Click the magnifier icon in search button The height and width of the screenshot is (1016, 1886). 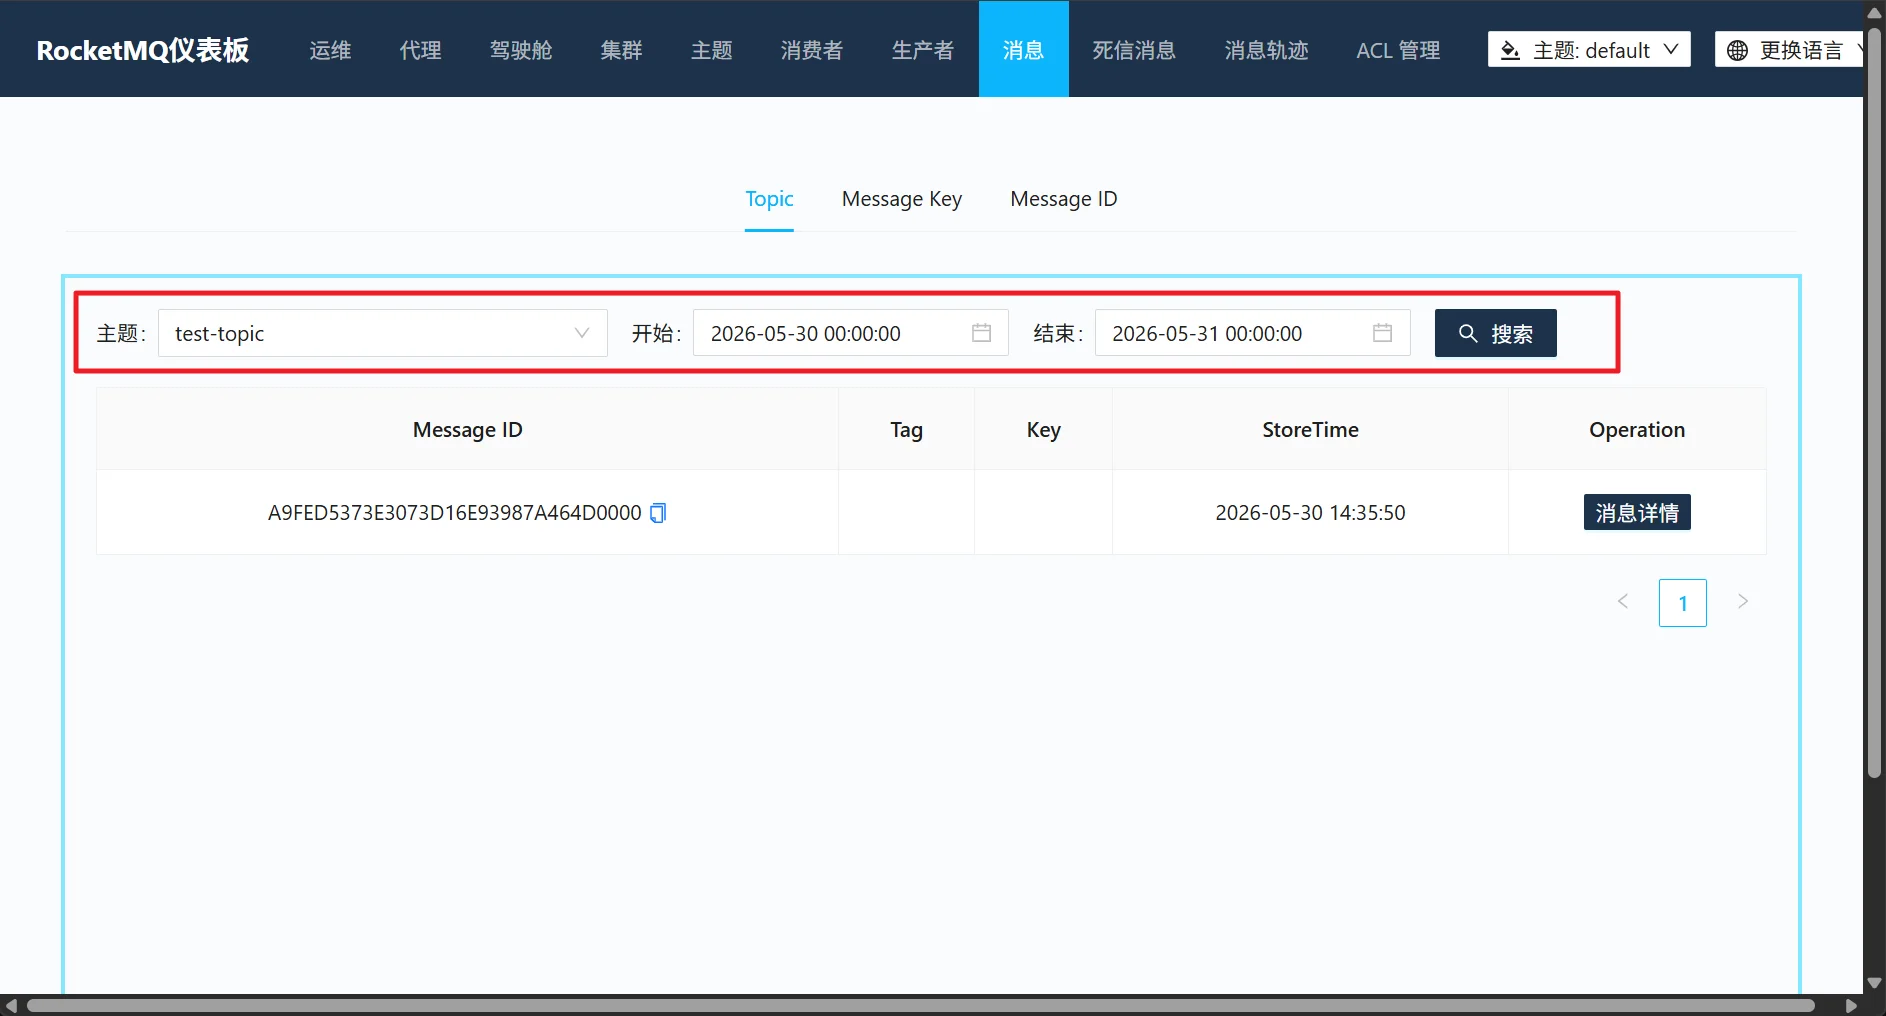1467,333
